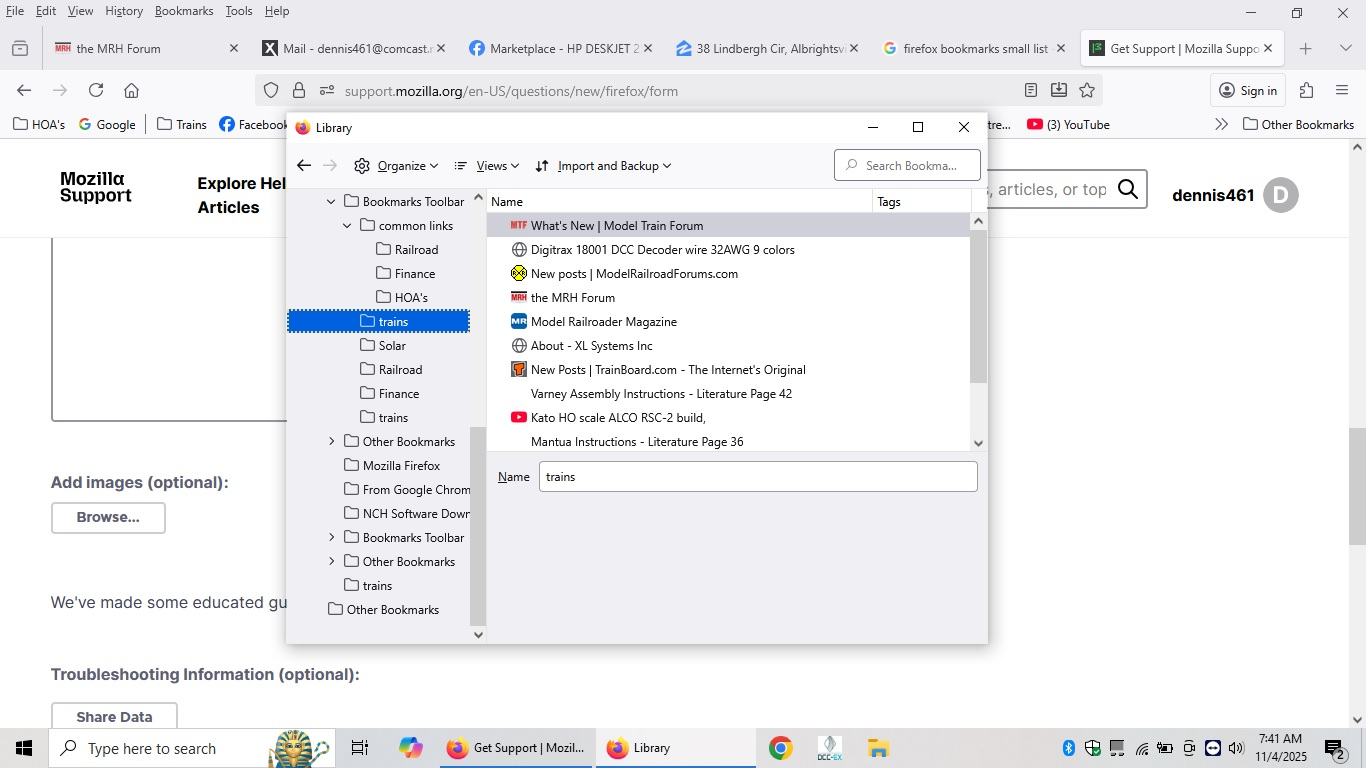Open new tab with plus button

1305,48
